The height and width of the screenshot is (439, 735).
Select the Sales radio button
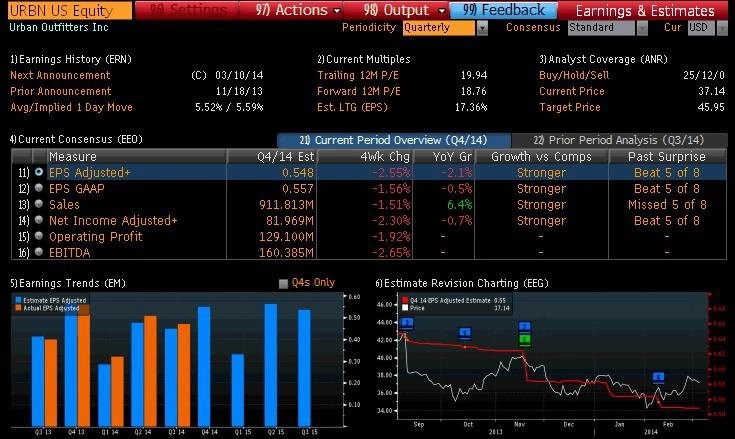coord(39,204)
